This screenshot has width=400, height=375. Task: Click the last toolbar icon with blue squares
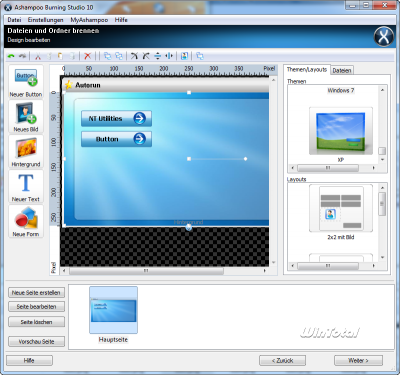[200, 56]
